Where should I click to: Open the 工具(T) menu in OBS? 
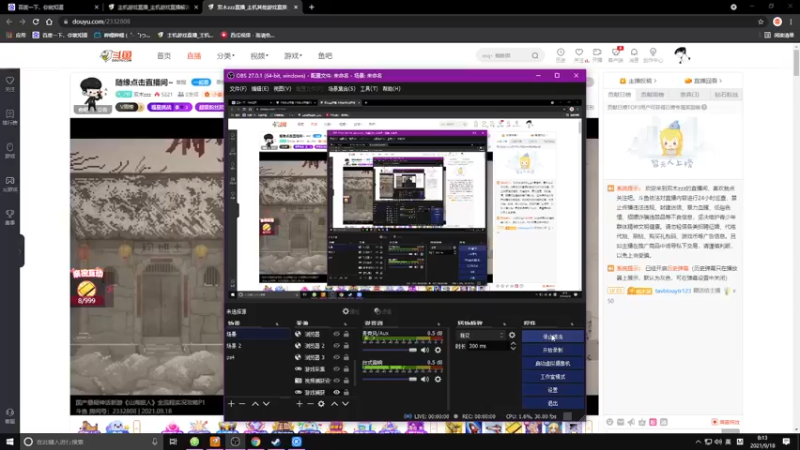[x=369, y=89]
